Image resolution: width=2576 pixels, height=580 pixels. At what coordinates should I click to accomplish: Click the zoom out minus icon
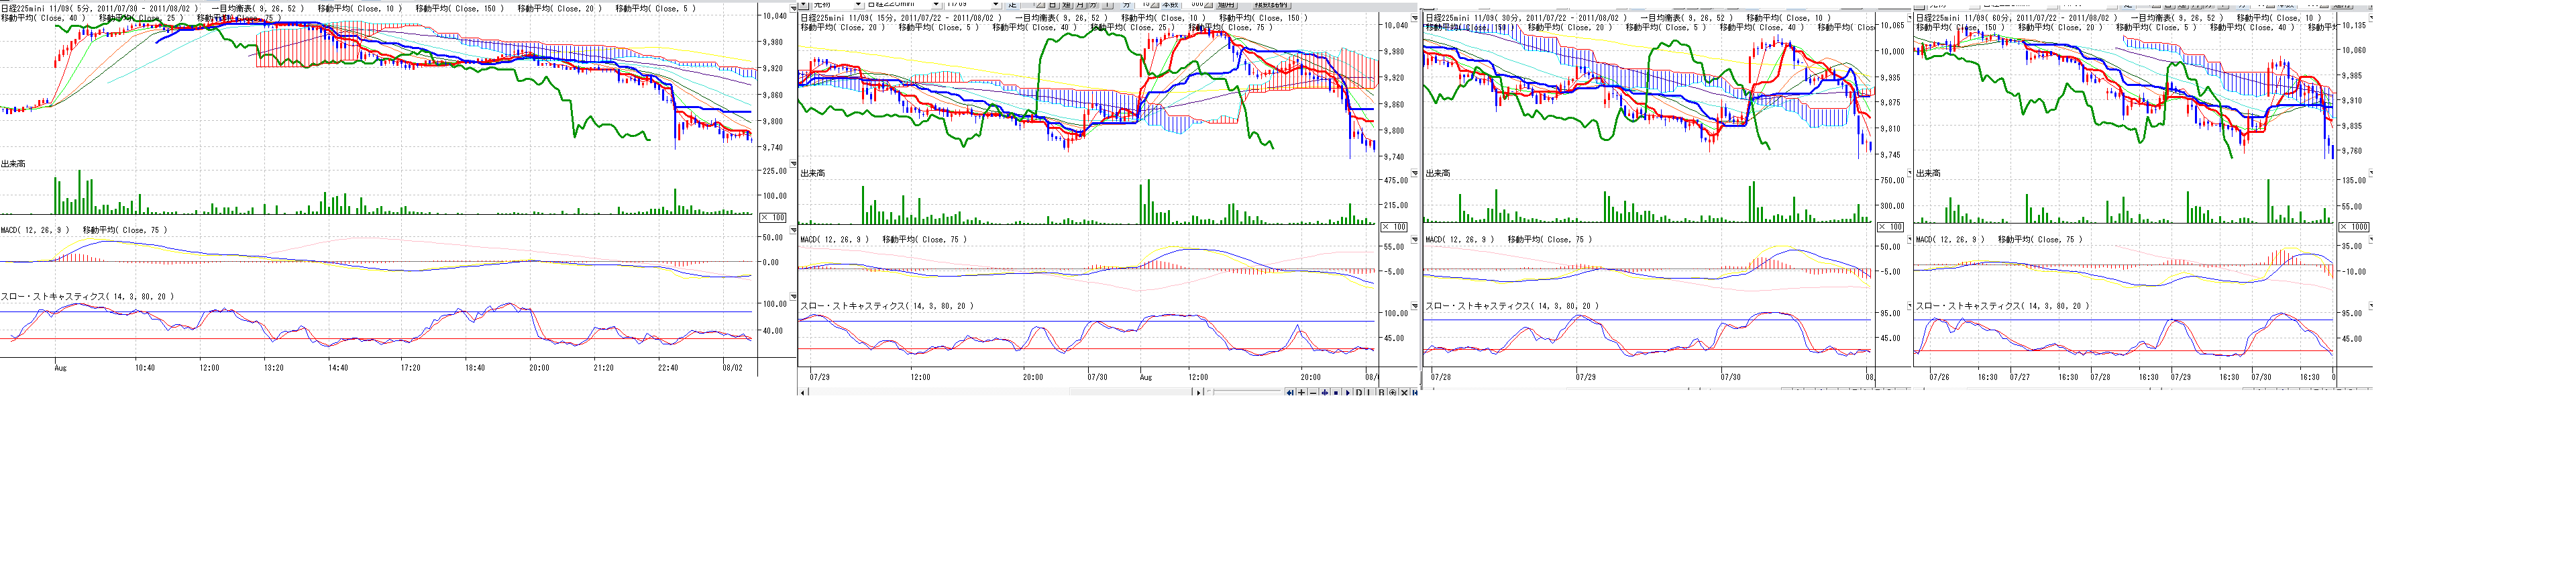point(1313,393)
